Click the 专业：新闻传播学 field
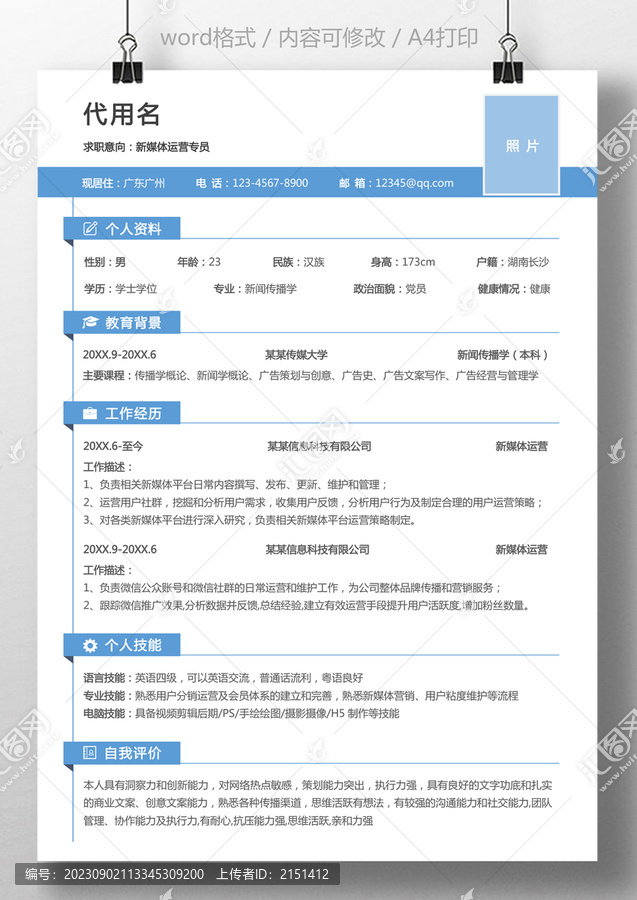This screenshot has height=900, width=637. (x=255, y=289)
